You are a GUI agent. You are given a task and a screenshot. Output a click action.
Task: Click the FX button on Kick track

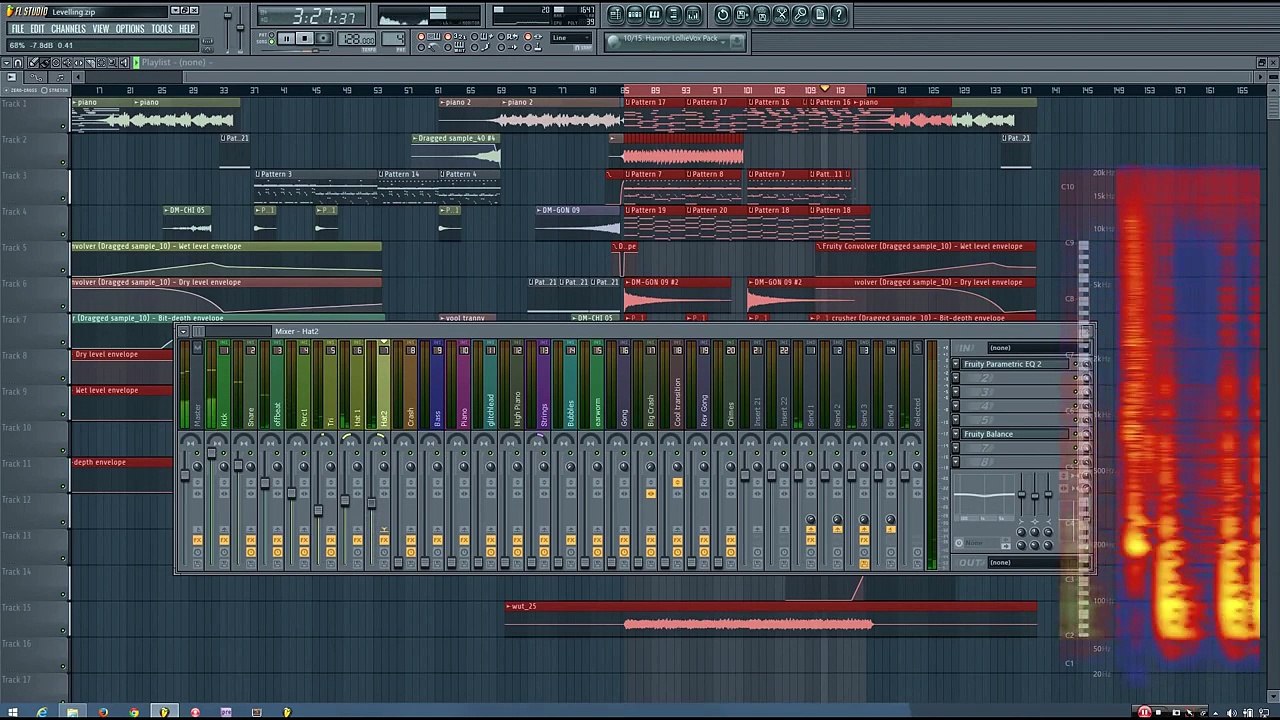click(224, 540)
